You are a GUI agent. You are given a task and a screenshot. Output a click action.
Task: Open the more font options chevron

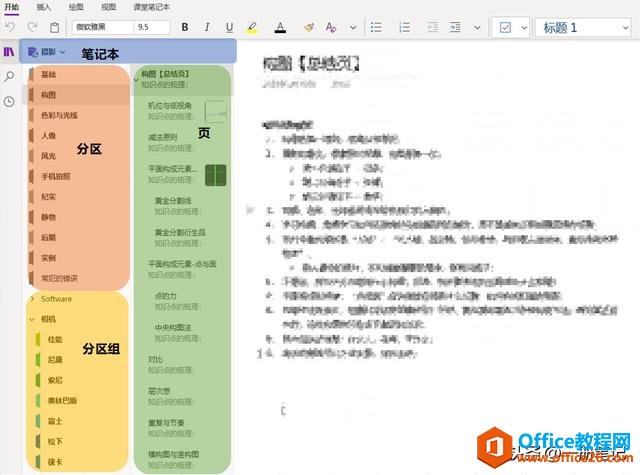tap(353, 28)
